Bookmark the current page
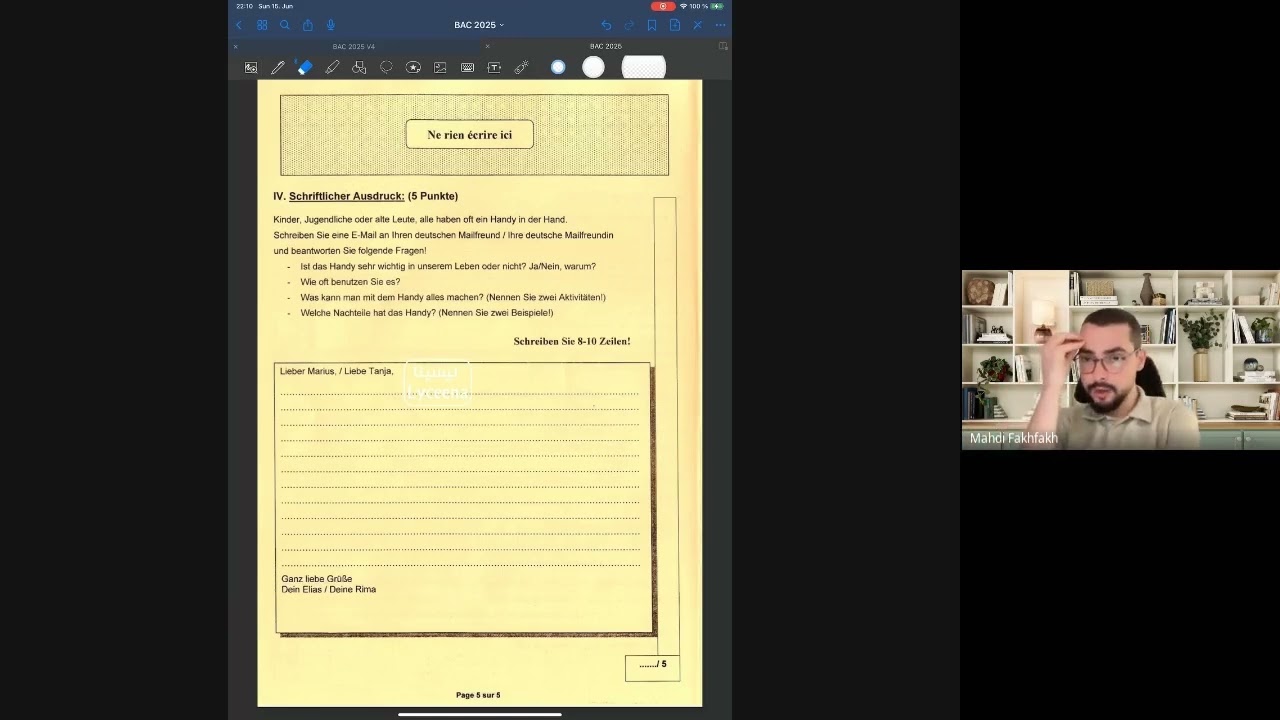 click(x=652, y=25)
